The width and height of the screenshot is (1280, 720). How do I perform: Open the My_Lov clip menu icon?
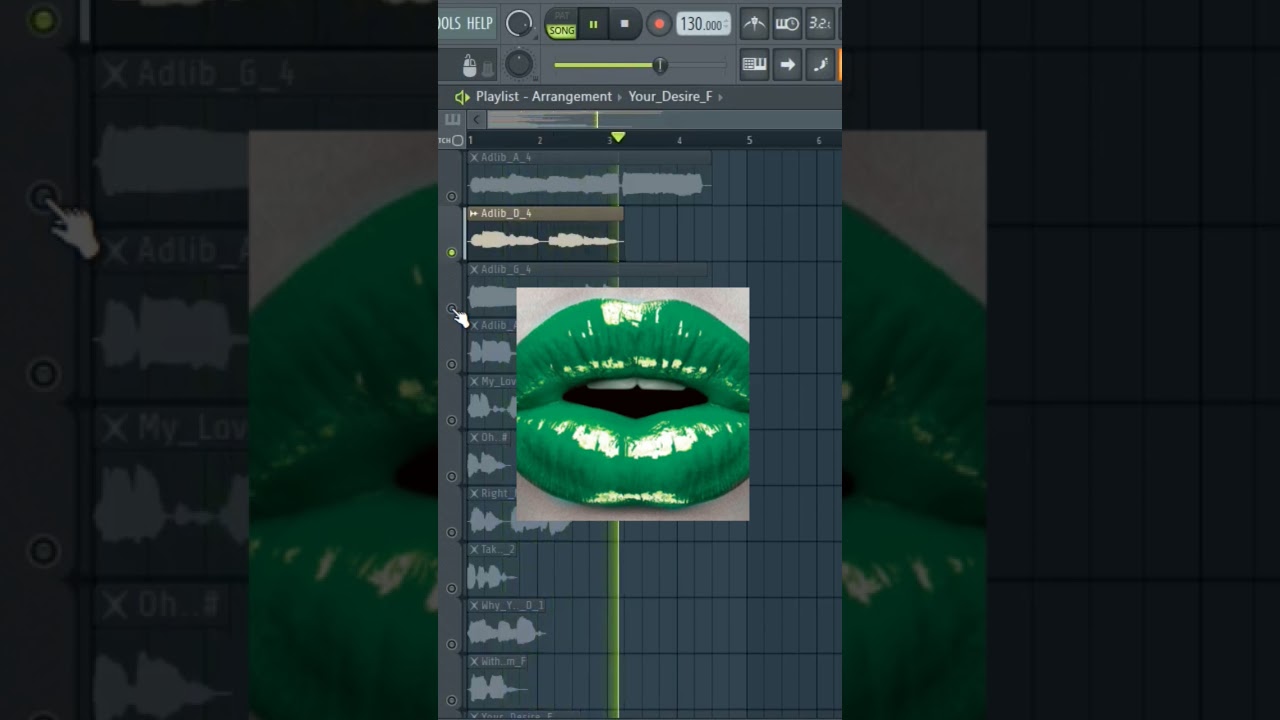474,381
